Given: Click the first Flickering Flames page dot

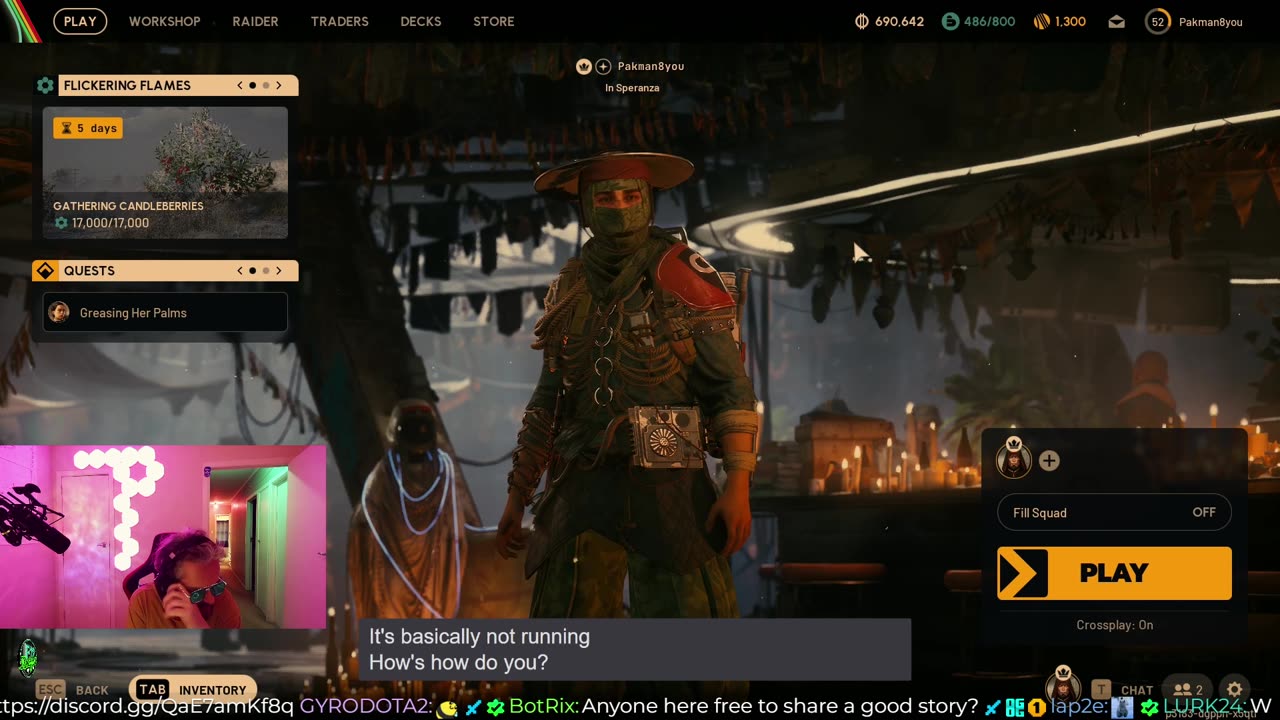Looking at the screenshot, I should pos(252,85).
